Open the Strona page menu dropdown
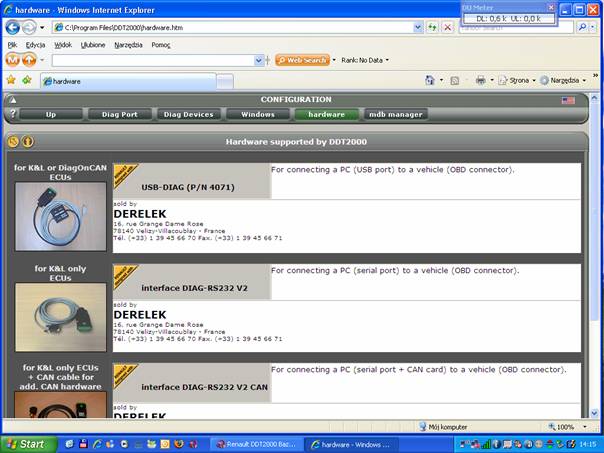Viewport: 604px width, 453px height. point(534,81)
